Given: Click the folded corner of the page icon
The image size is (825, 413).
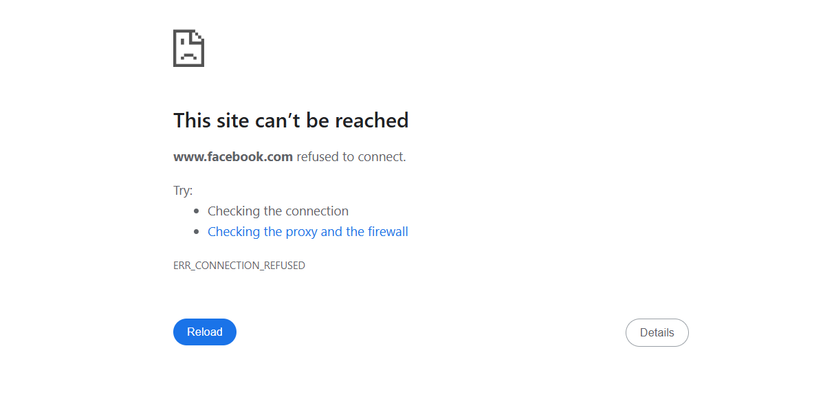Looking at the screenshot, I should [198, 36].
